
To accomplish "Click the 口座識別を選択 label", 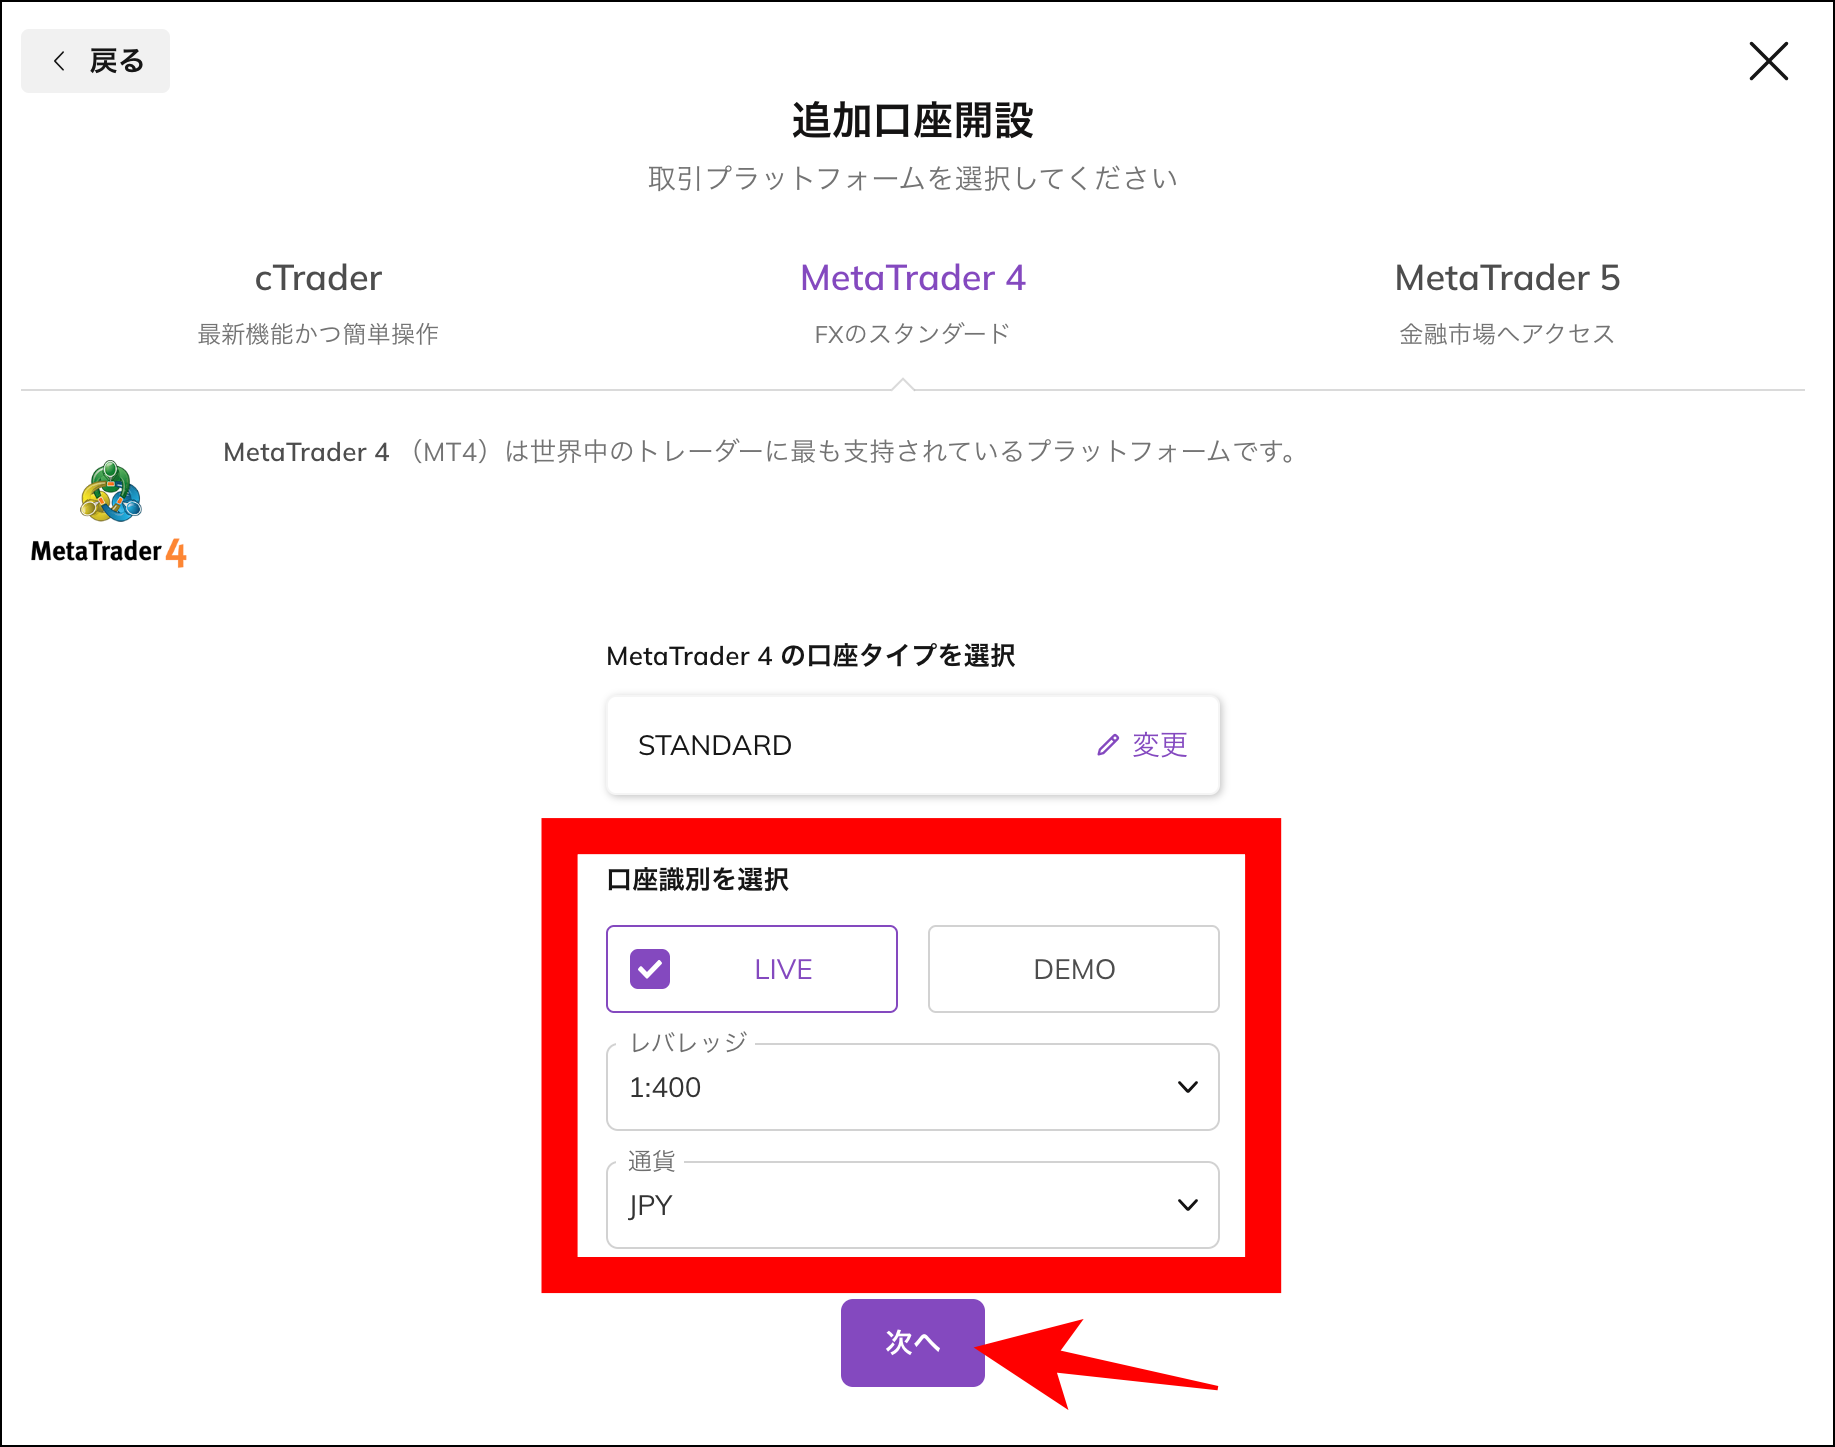I will (697, 880).
